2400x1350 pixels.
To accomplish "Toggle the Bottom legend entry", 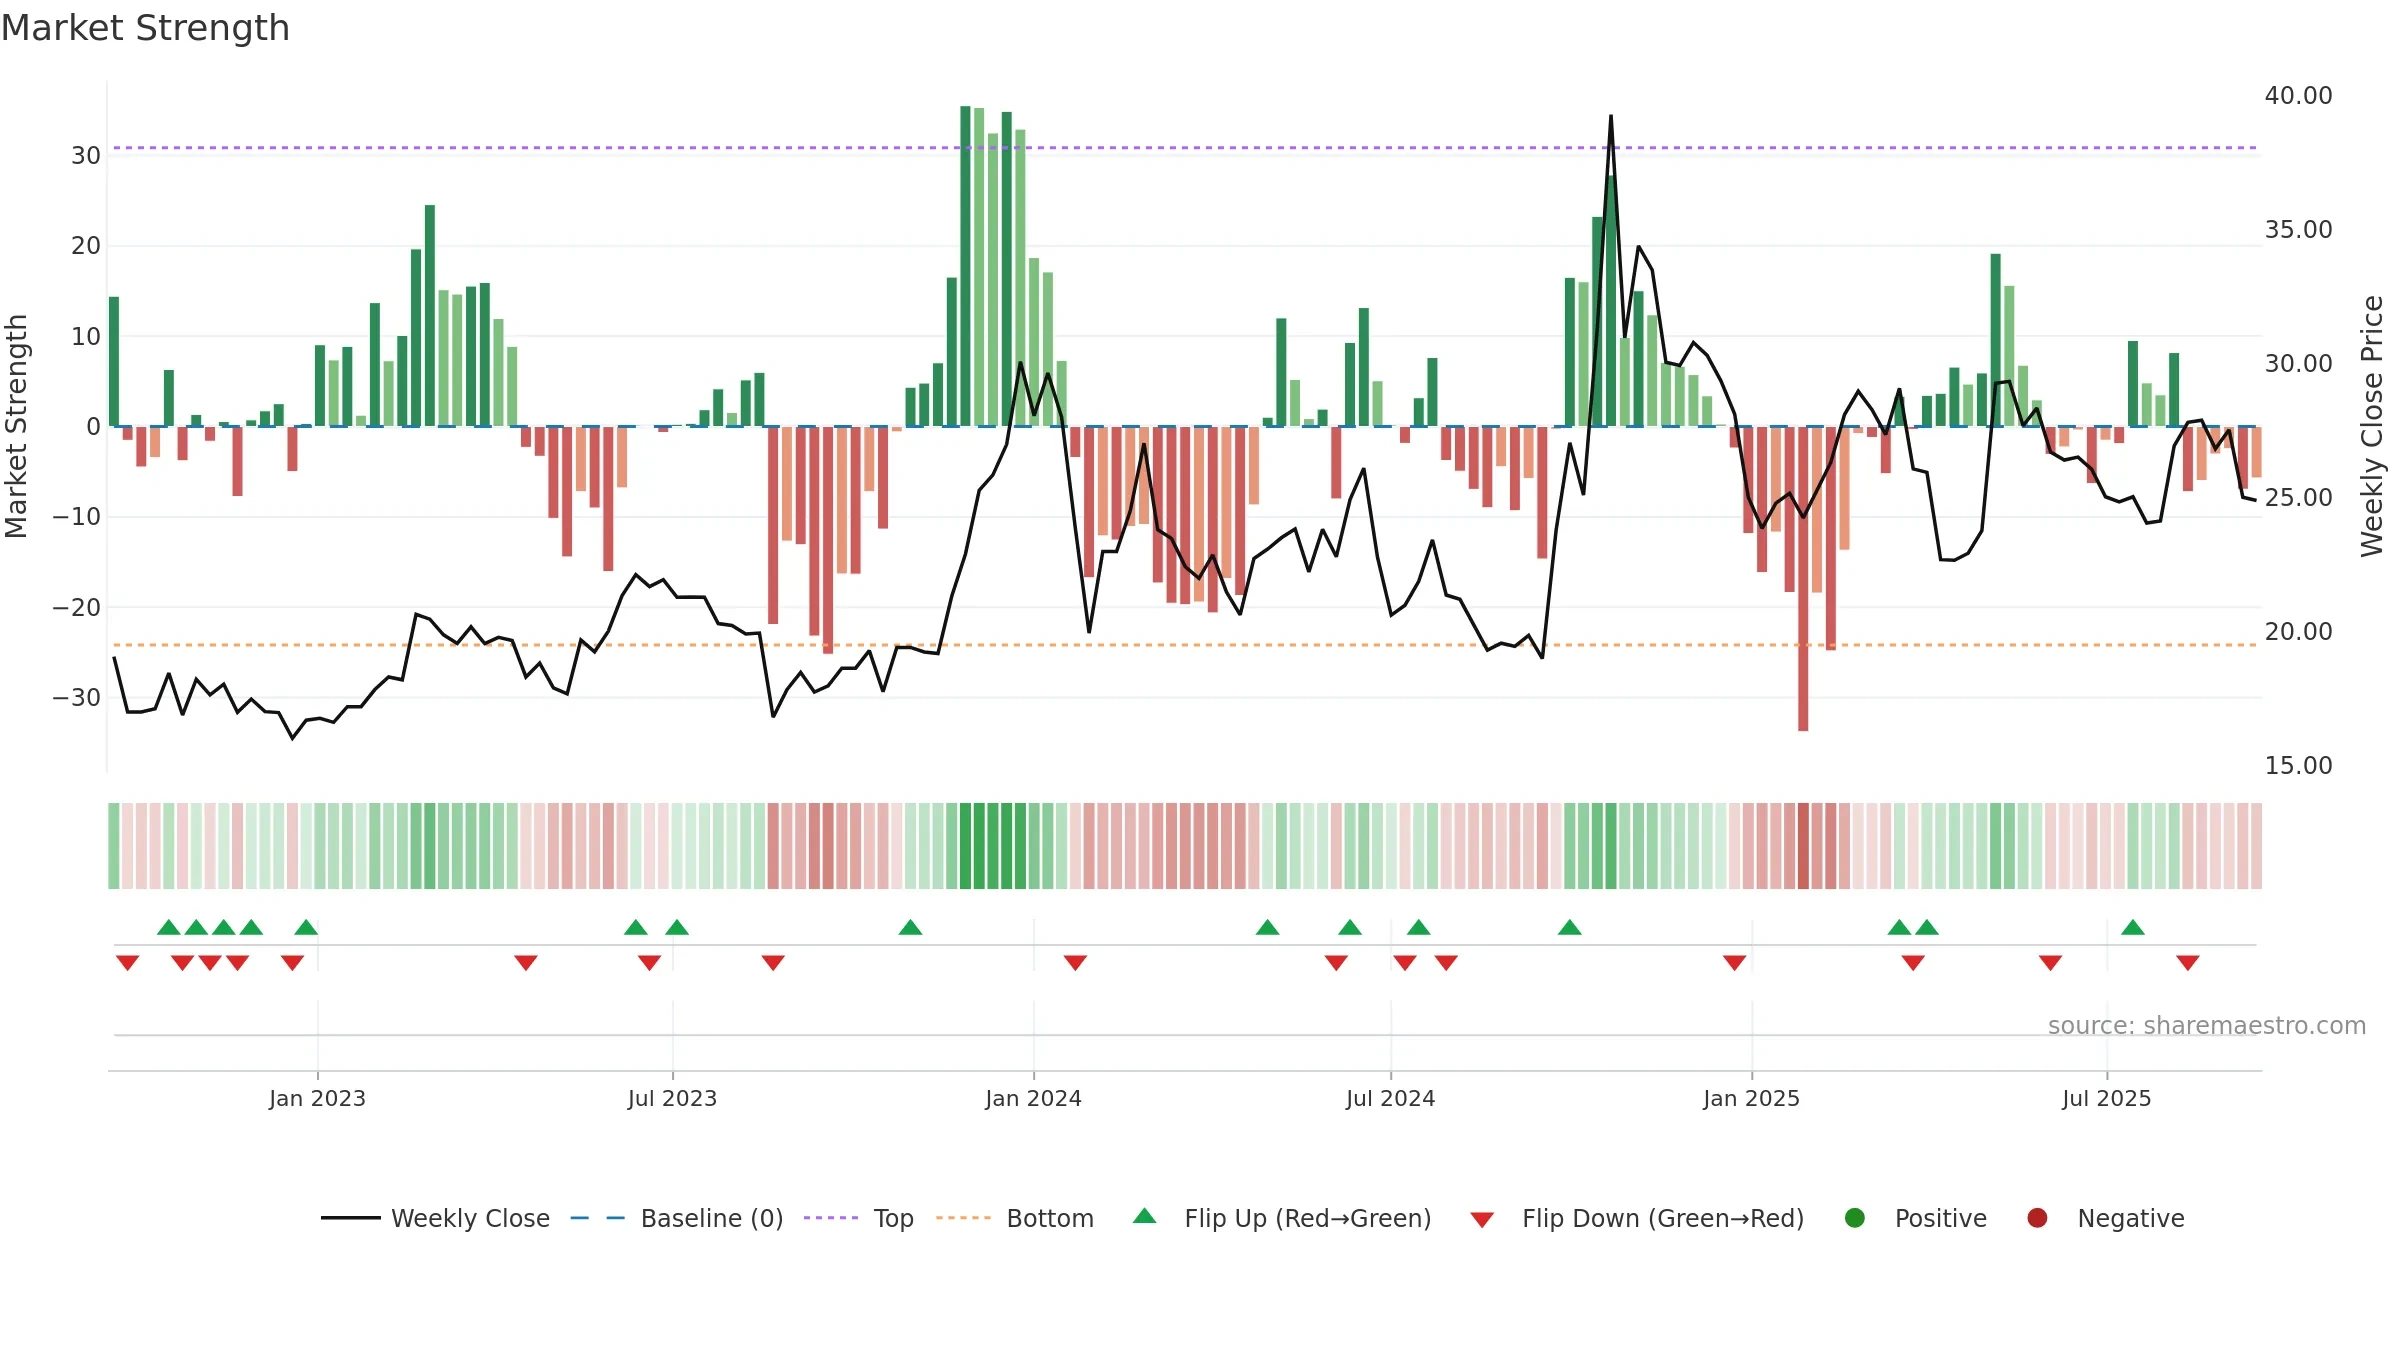I will (1015, 1218).
